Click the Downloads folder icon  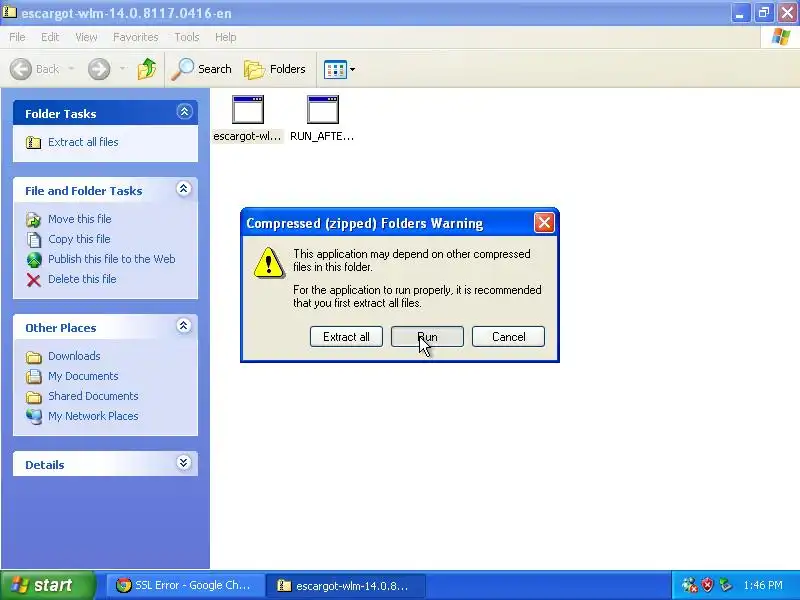(34, 357)
